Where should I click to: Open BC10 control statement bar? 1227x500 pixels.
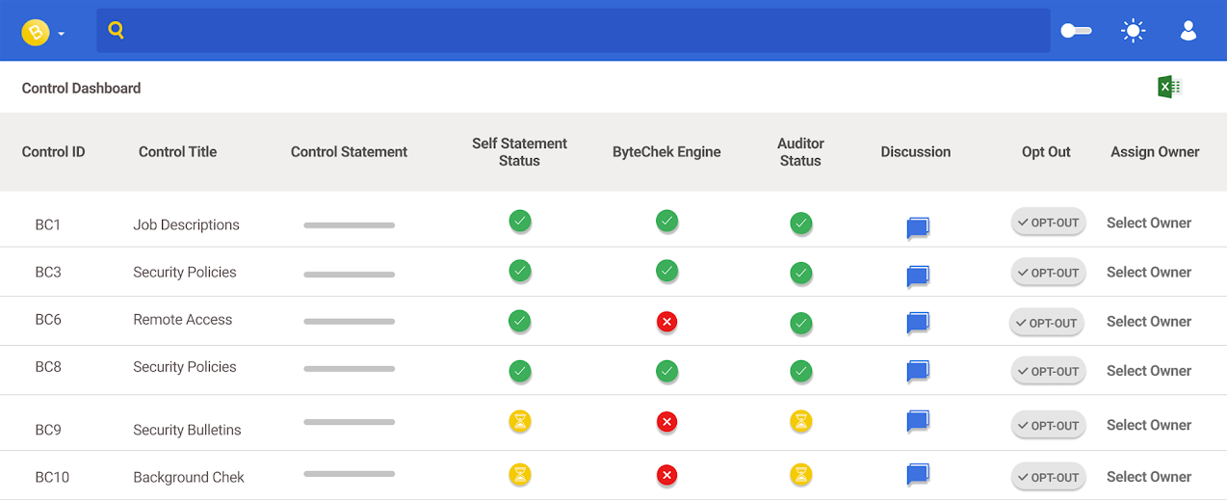point(349,474)
